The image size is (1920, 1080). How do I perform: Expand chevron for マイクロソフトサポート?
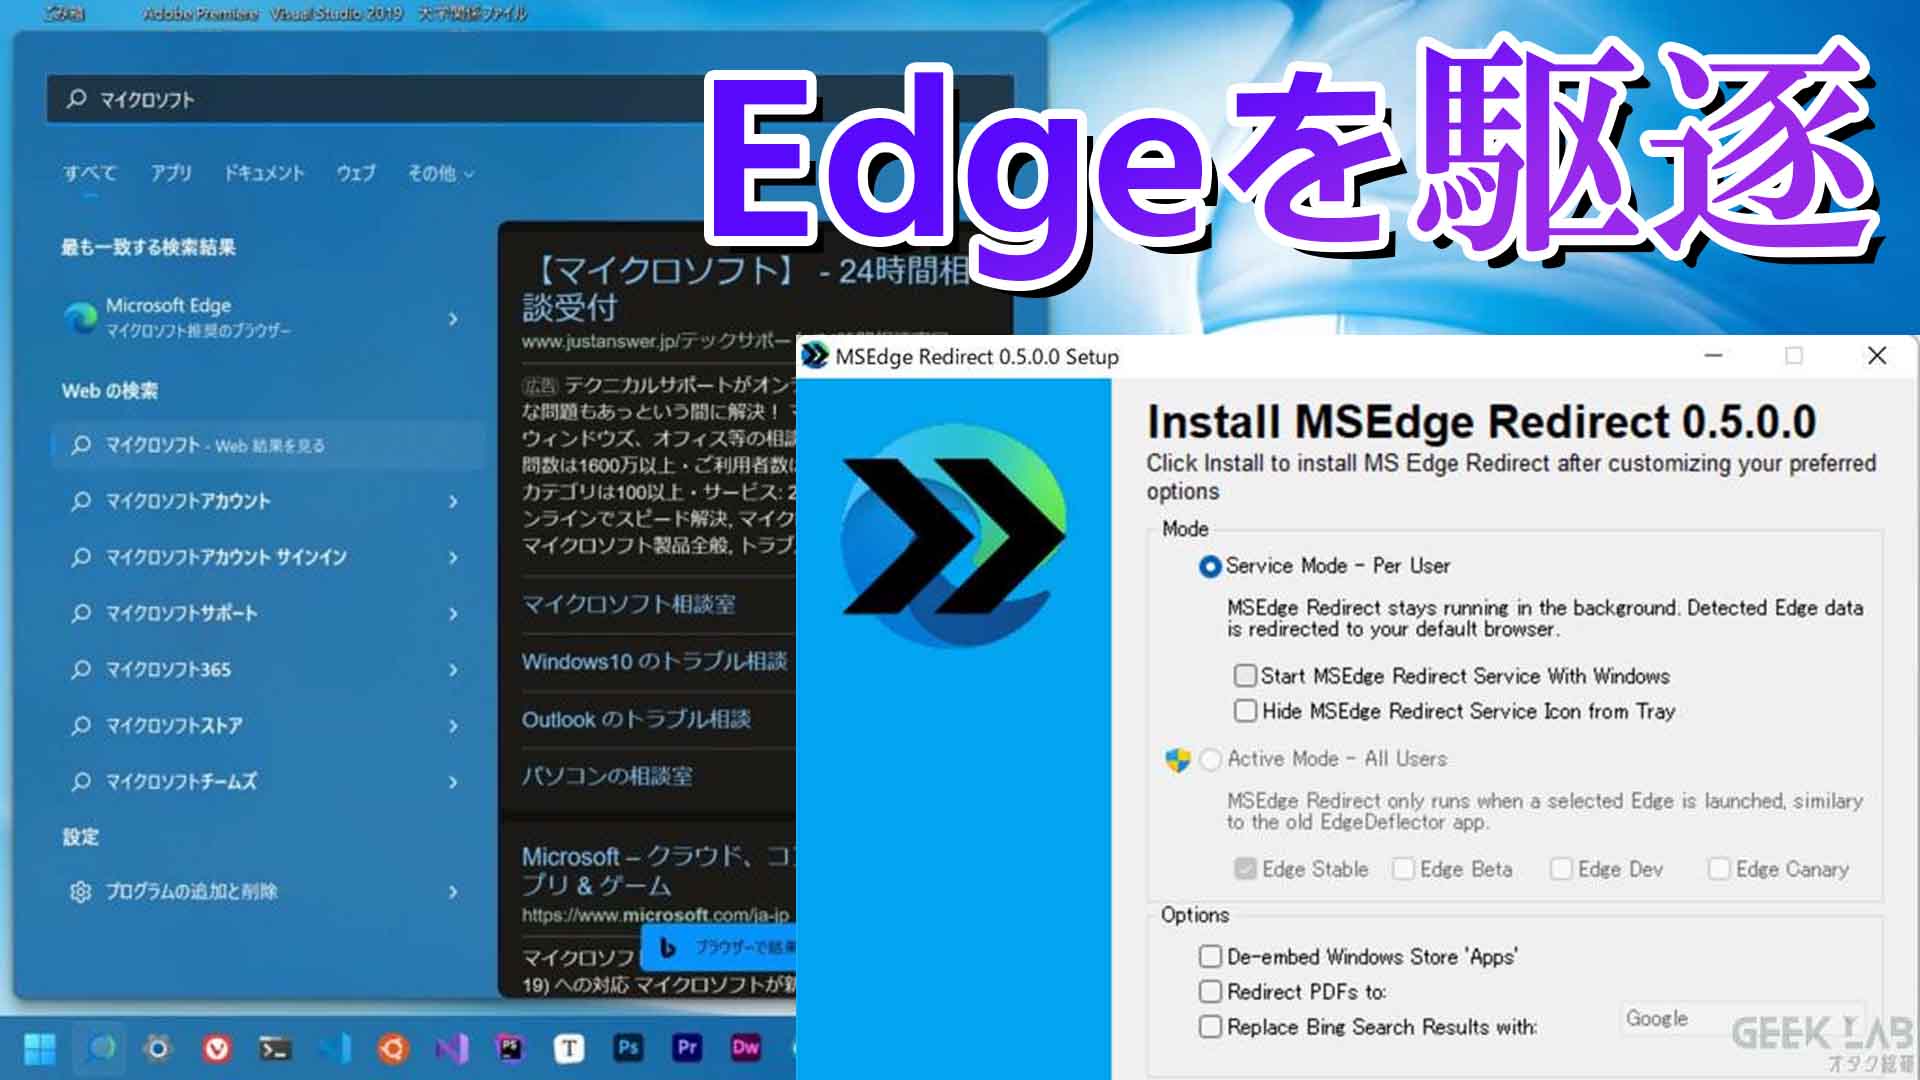[453, 613]
